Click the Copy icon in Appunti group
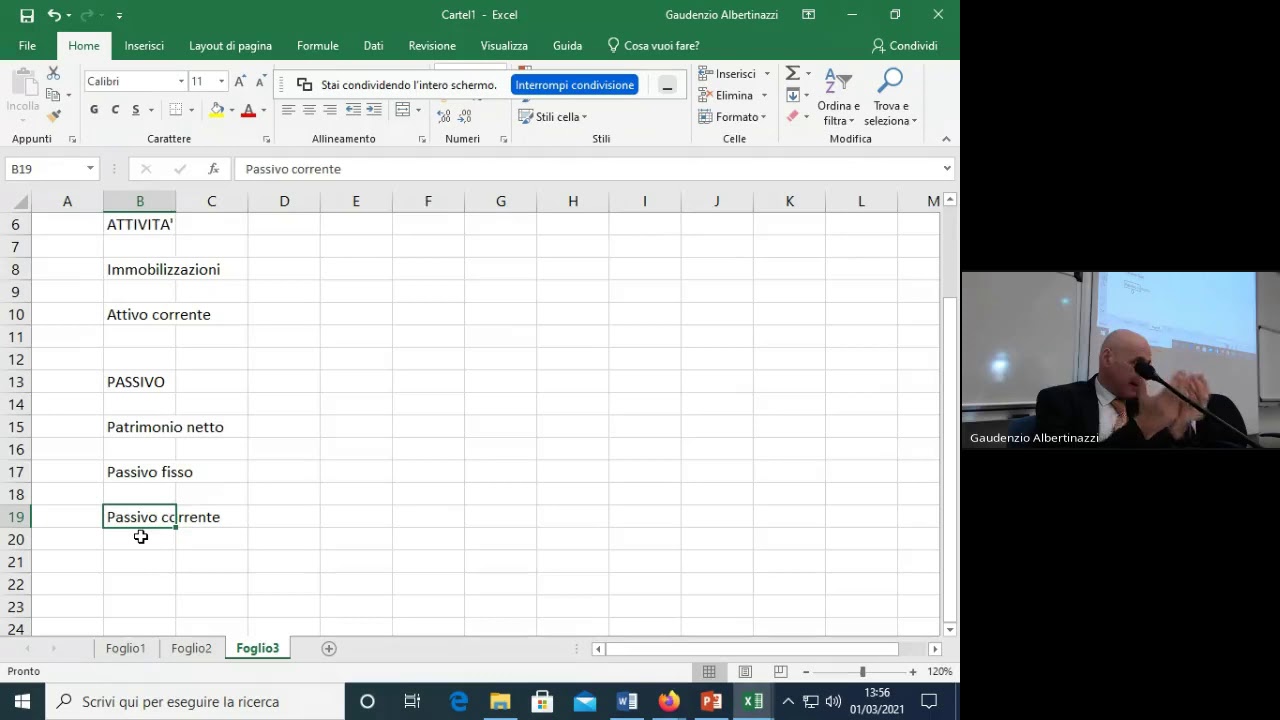 tap(53, 95)
